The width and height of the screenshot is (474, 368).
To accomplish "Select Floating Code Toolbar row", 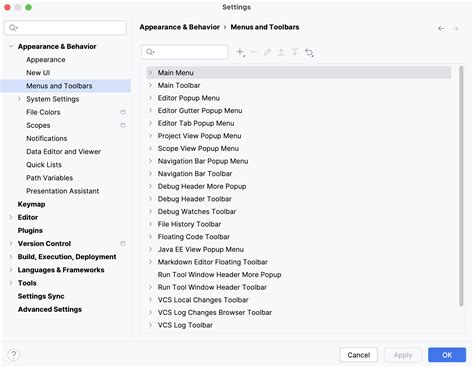I will point(298,237).
